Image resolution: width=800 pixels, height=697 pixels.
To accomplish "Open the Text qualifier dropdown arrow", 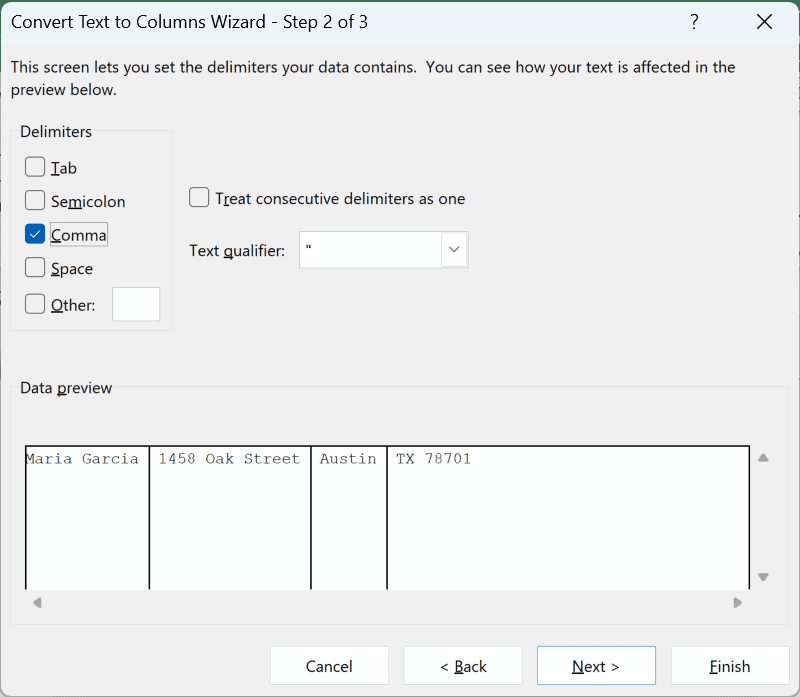I will point(454,250).
